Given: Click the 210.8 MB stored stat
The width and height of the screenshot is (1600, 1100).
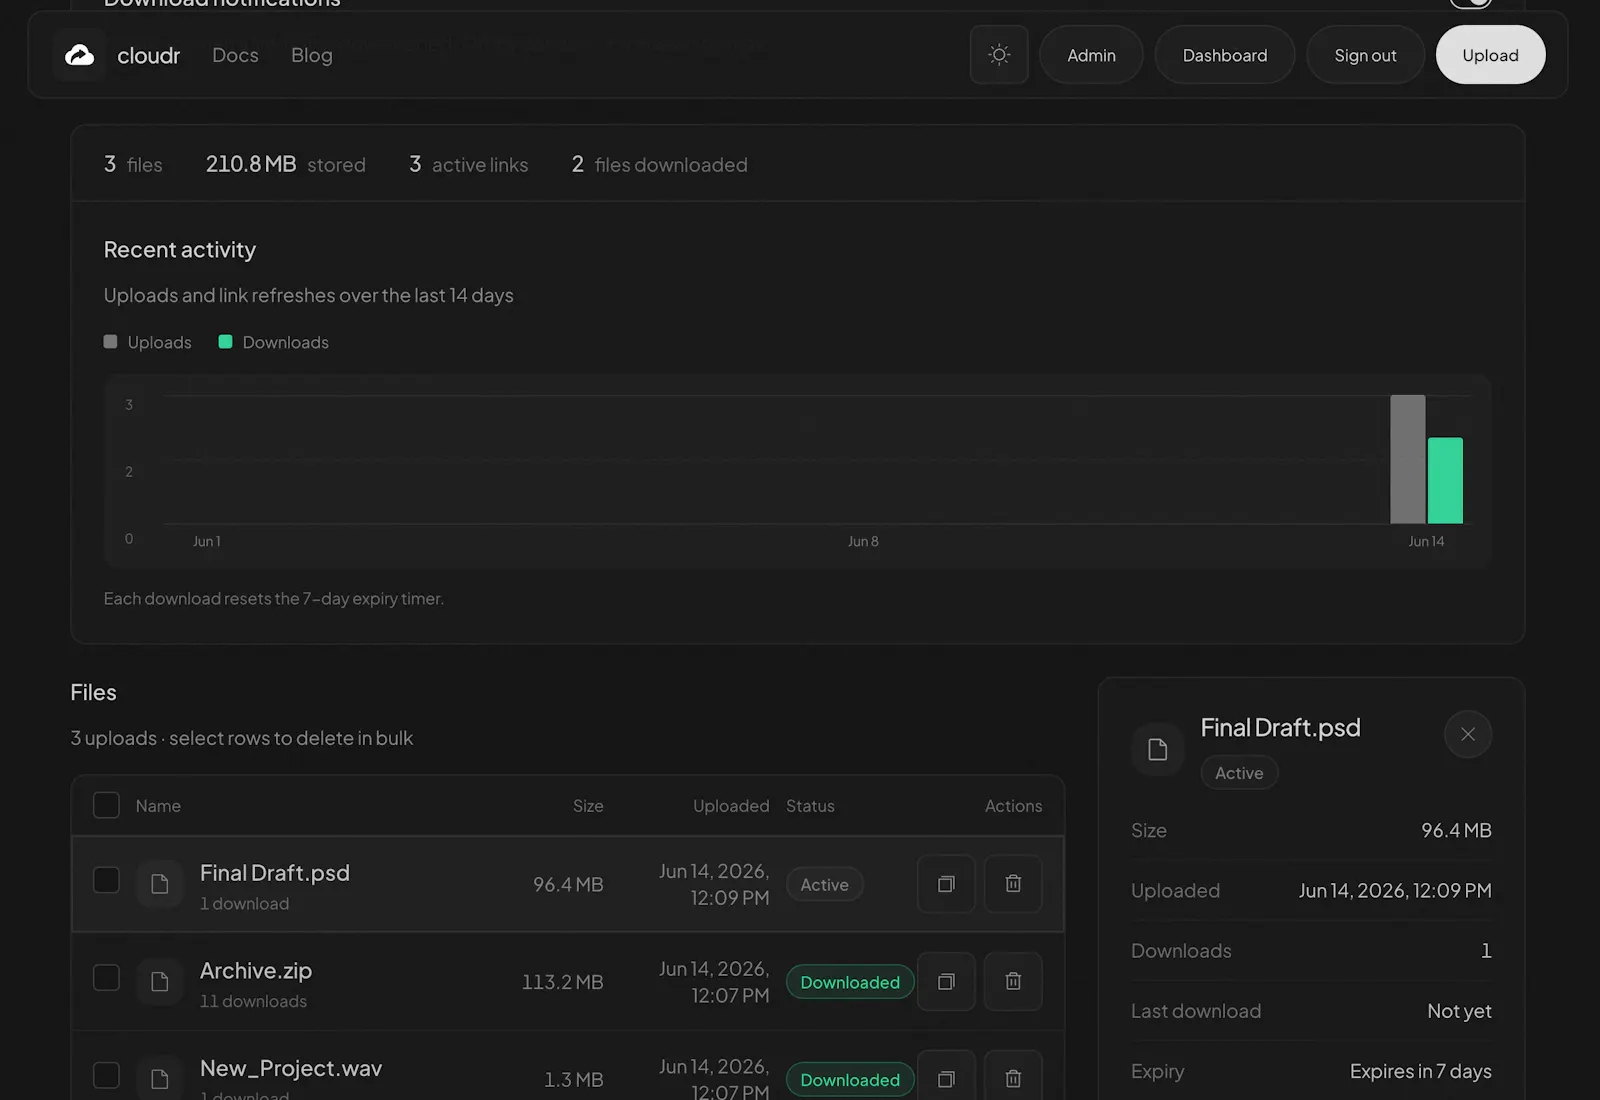Looking at the screenshot, I should [285, 164].
